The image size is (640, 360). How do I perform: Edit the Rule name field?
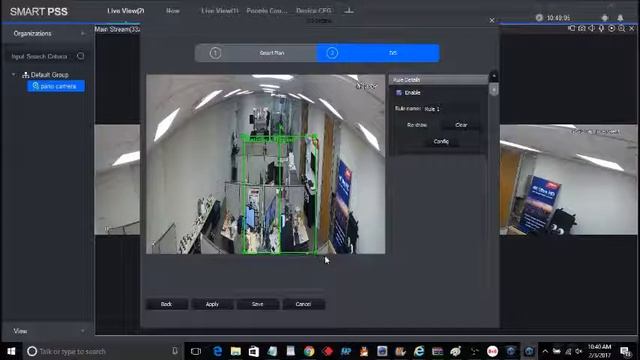point(451,109)
